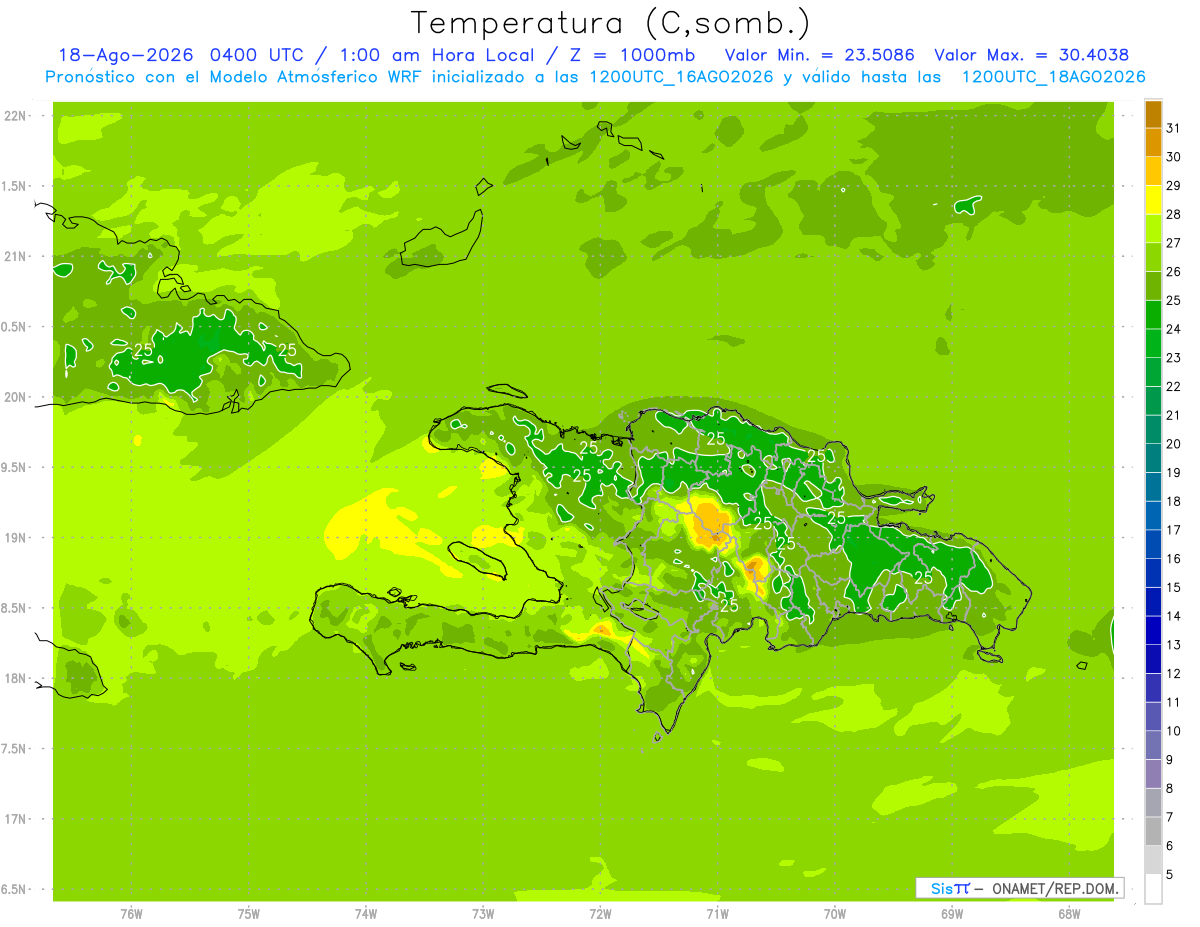Viewport: 1200px width, 927px height.
Task: Click the '68W' longitude axis label
Action: (x=1069, y=913)
